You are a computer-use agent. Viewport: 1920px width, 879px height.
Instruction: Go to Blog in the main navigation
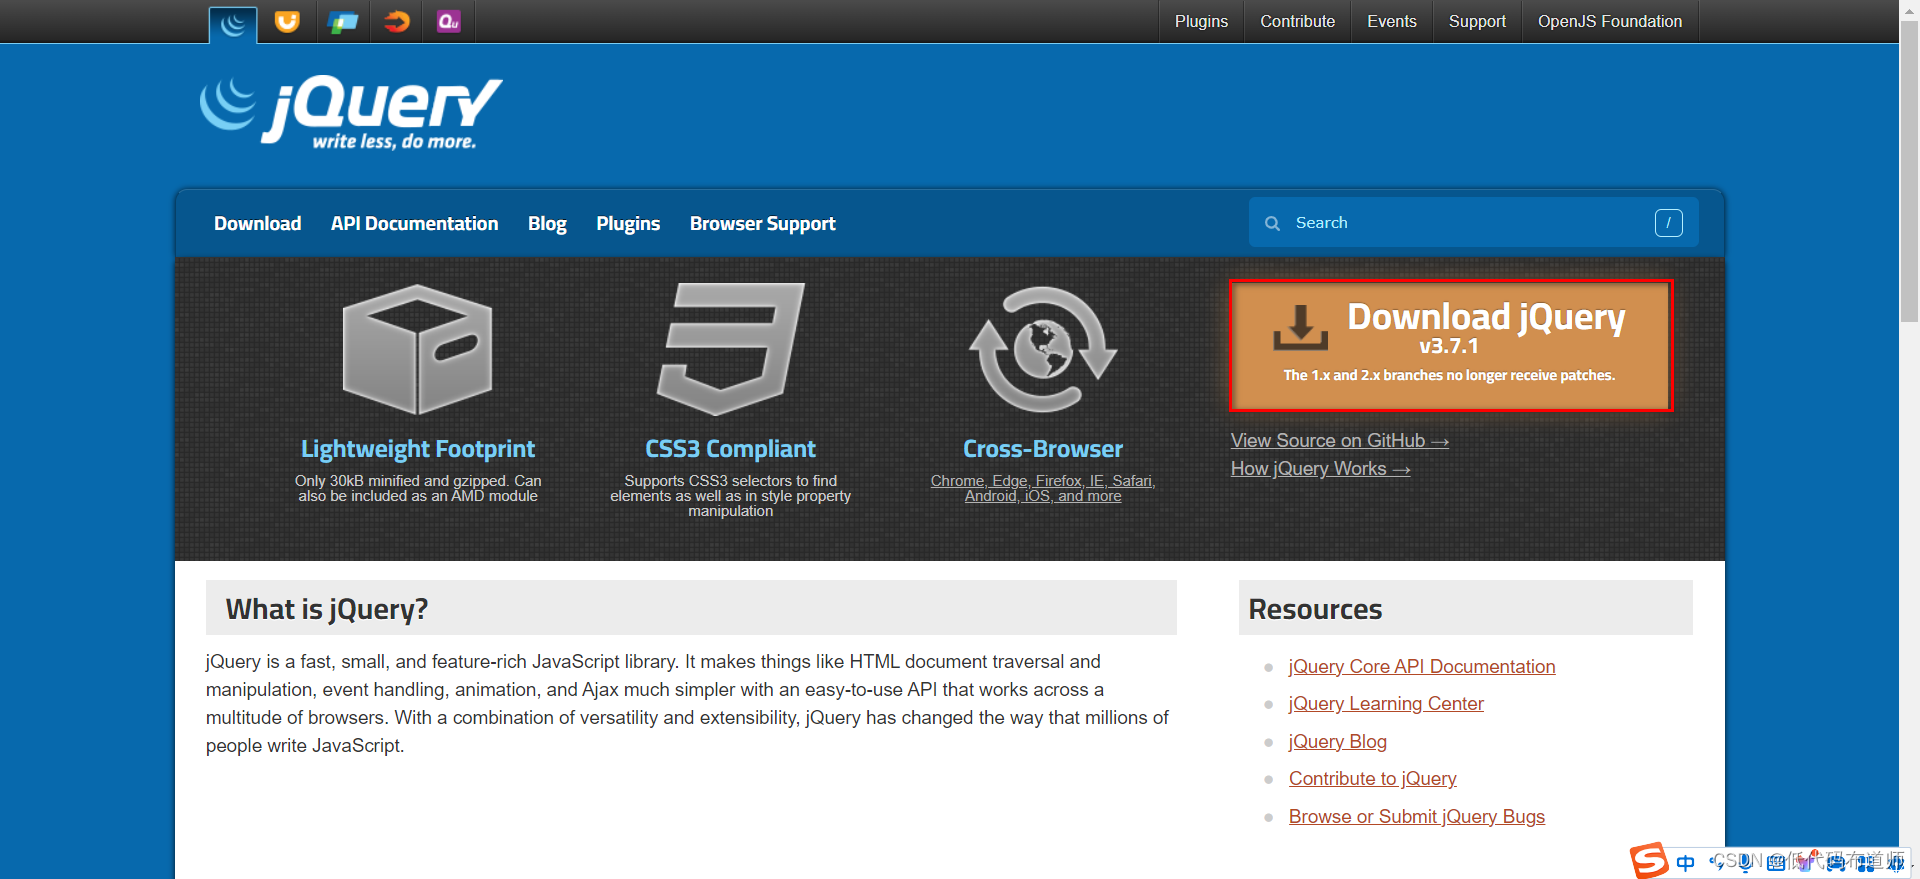(547, 223)
